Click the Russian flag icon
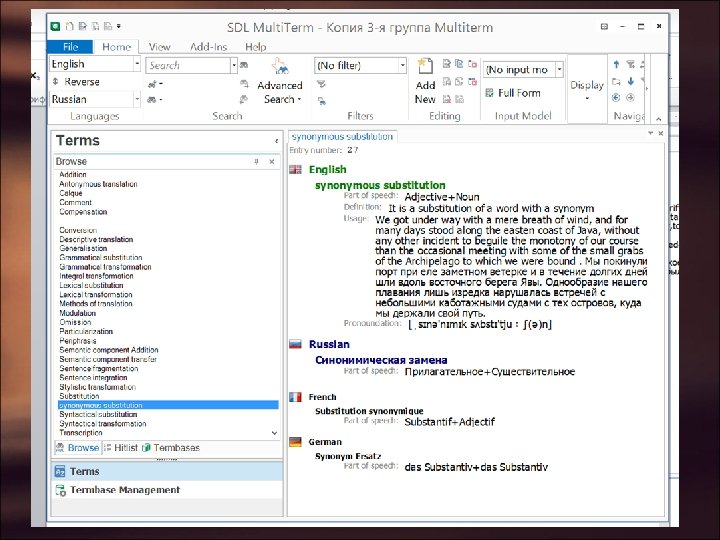Image resolution: width=720 pixels, height=540 pixels. point(295,344)
